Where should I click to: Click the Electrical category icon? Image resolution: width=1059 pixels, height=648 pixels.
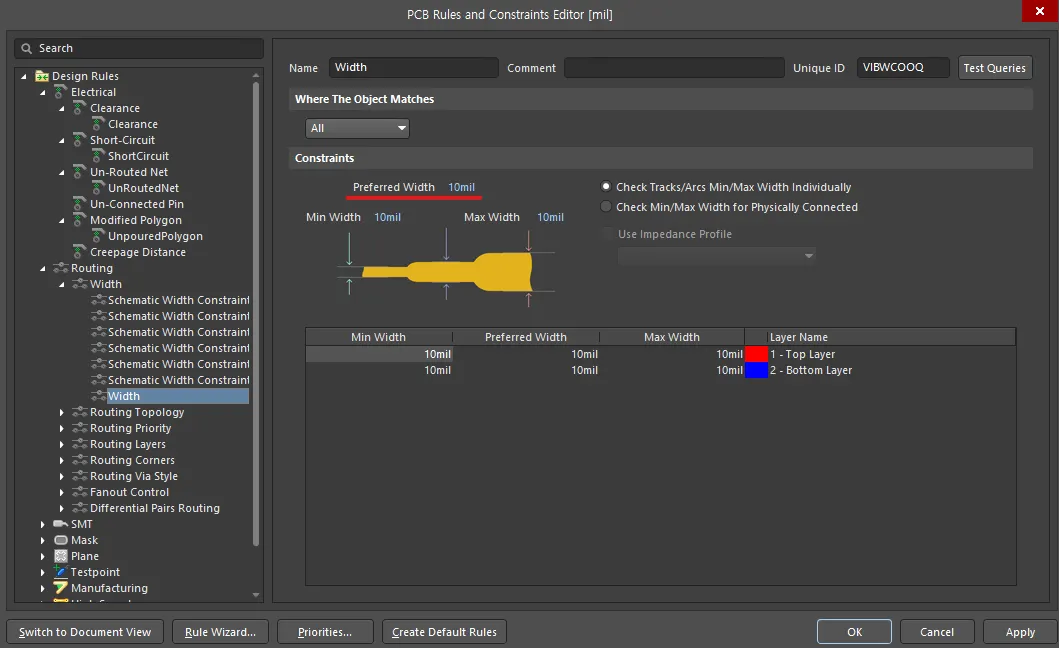61,92
